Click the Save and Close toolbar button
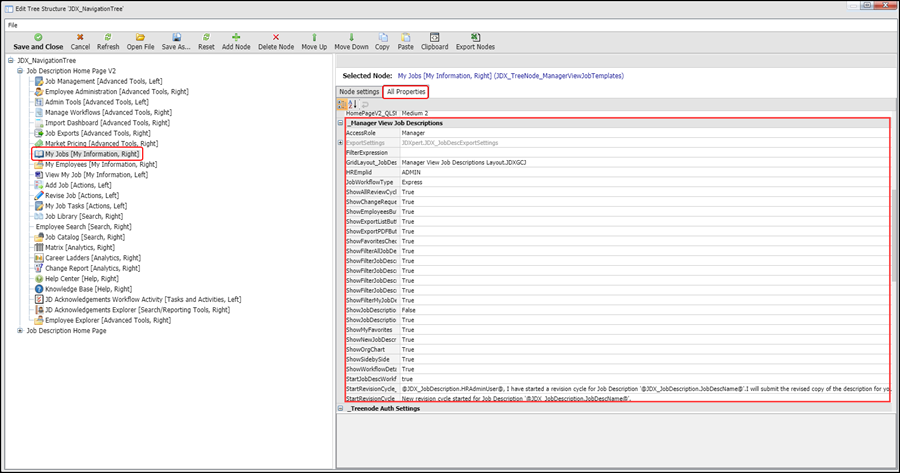The width and height of the screenshot is (900, 473). tap(38, 41)
